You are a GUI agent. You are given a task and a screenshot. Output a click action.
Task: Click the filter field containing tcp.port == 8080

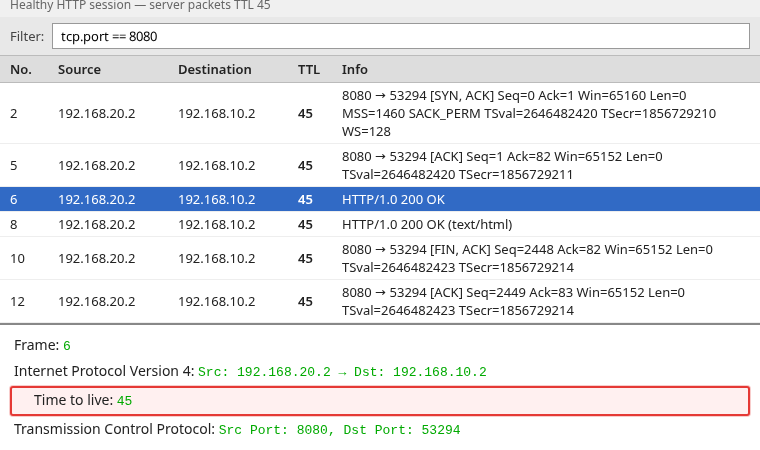click(401, 36)
